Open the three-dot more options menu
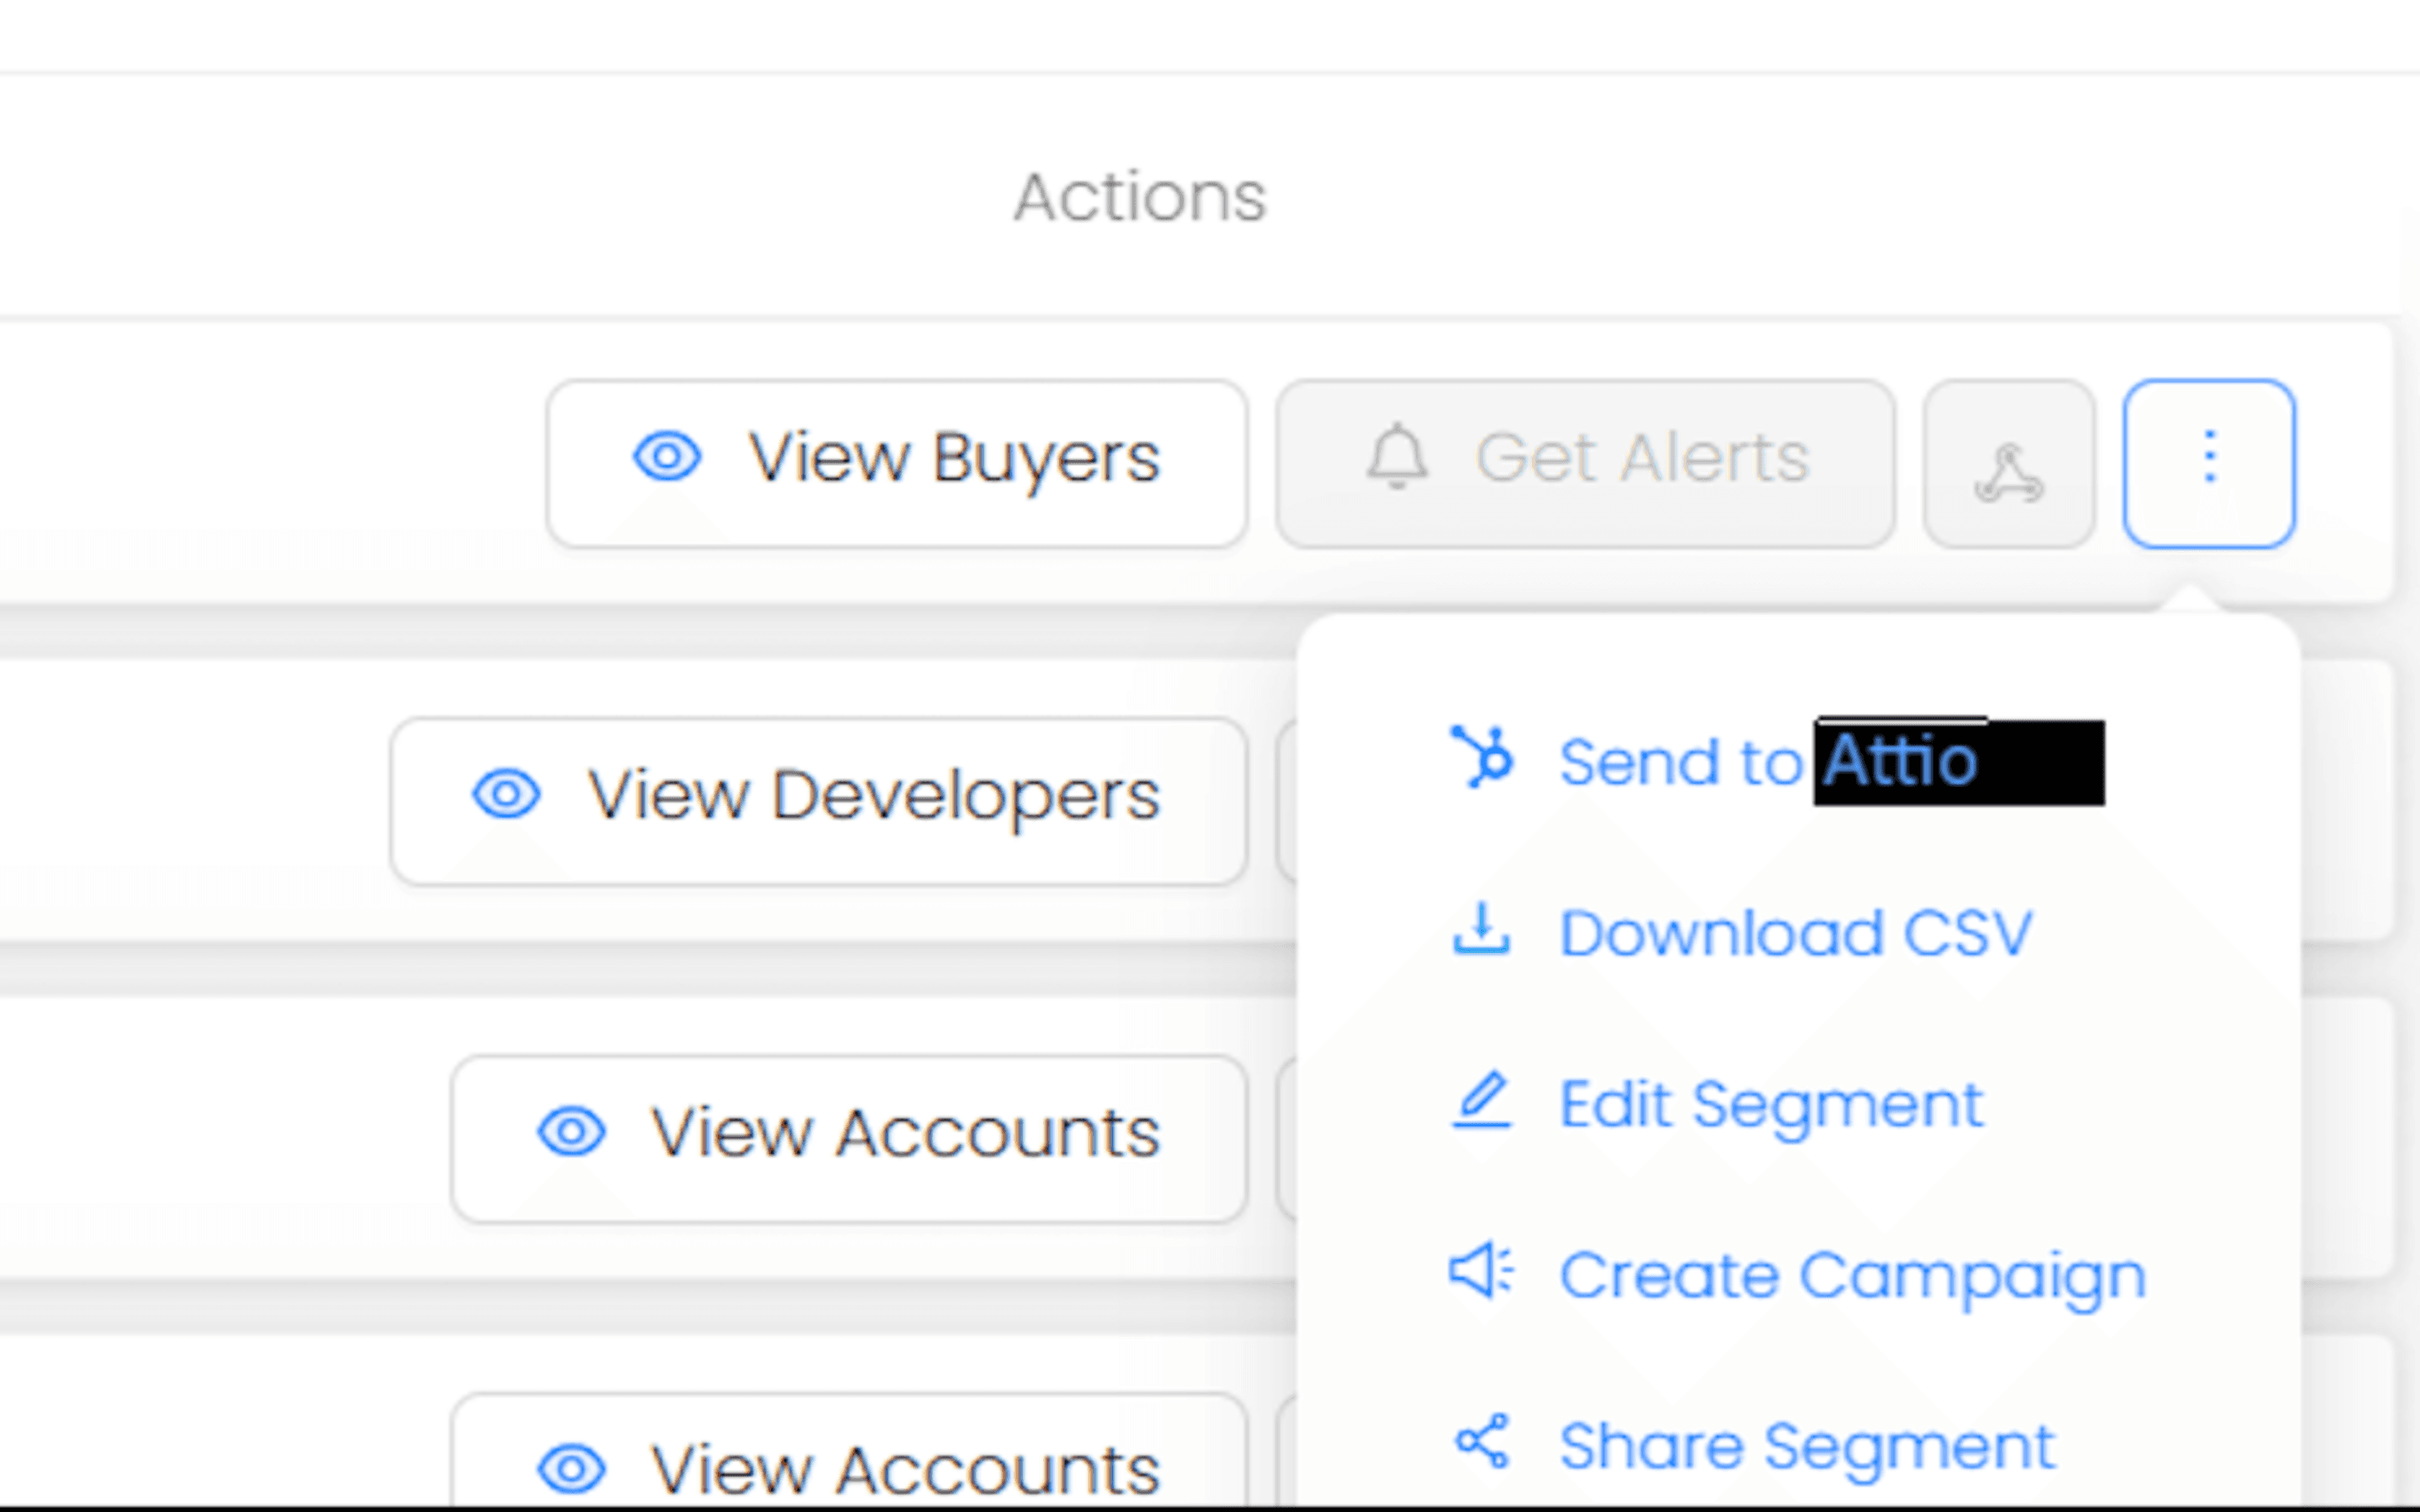Image resolution: width=2420 pixels, height=1512 pixels. tap(2209, 463)
